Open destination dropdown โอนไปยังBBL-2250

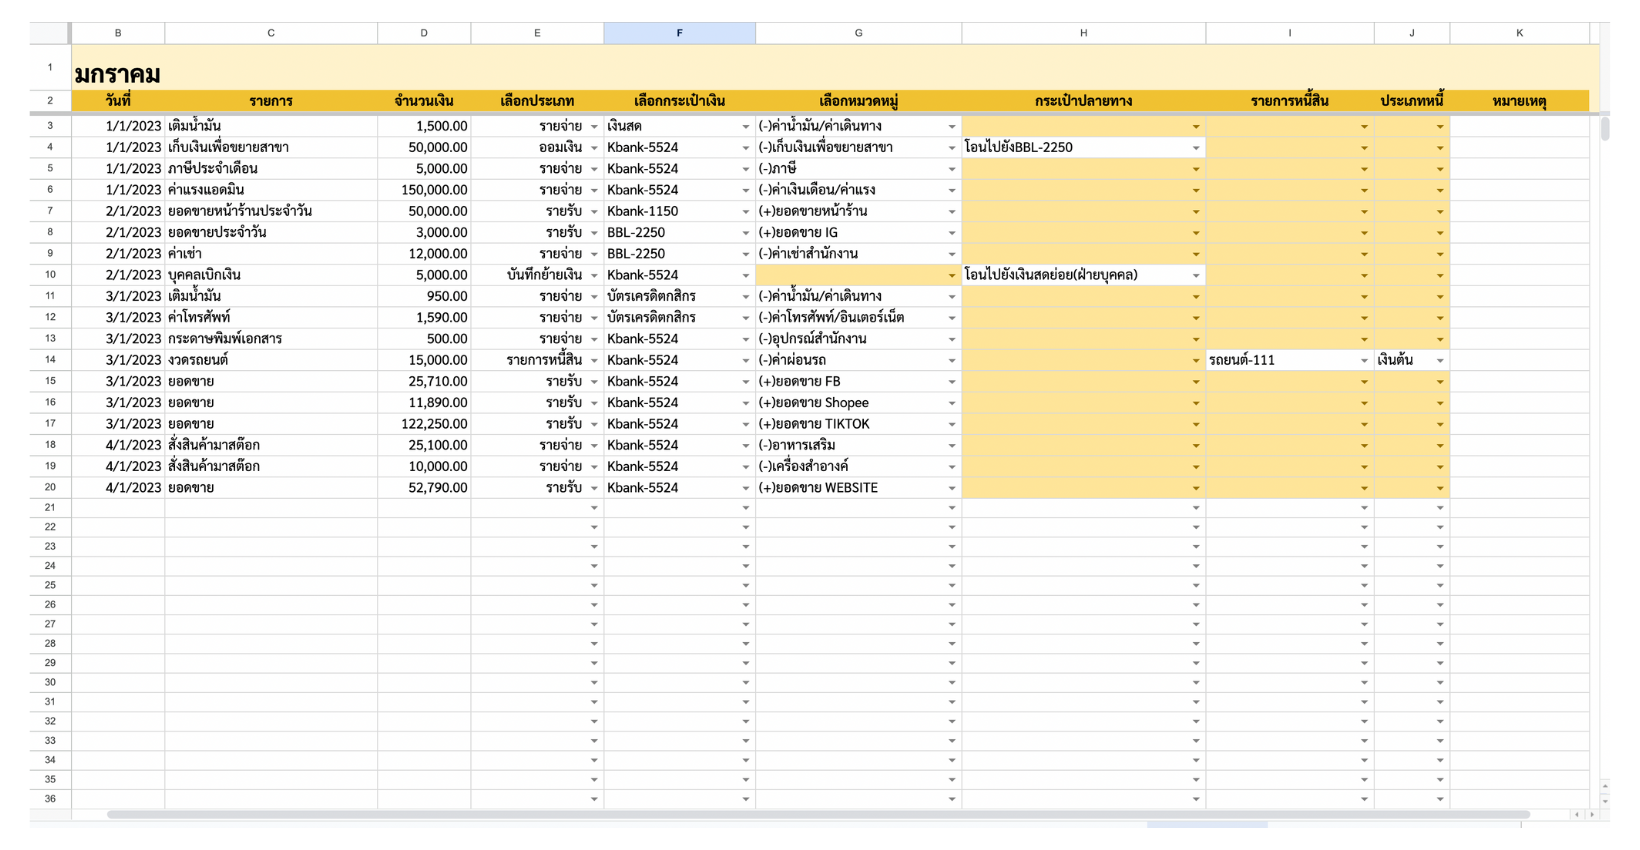point(1196,148)
